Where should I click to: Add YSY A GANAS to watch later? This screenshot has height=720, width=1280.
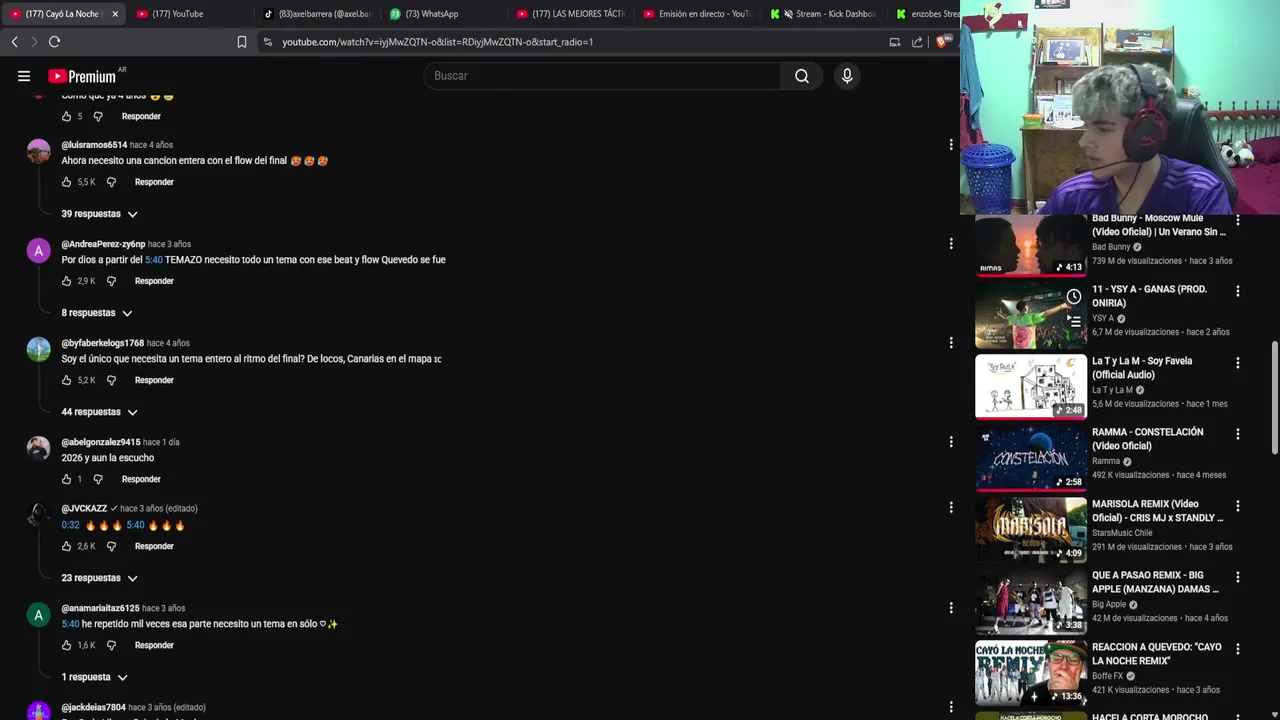pyautogui.click(x=1073, y=297)
